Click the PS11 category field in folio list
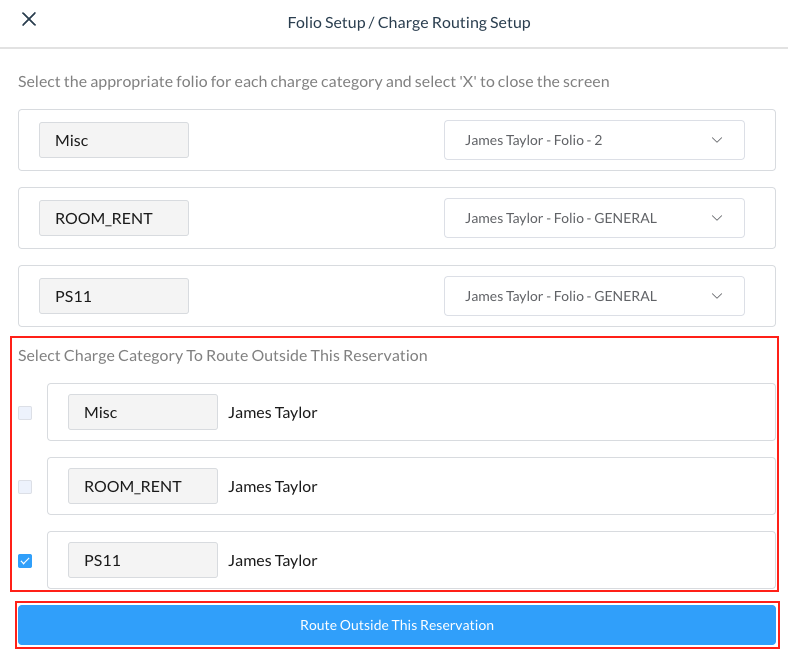The height and width of the screenshot is (667, 788). pyautogui.click(x=114, y=296)
